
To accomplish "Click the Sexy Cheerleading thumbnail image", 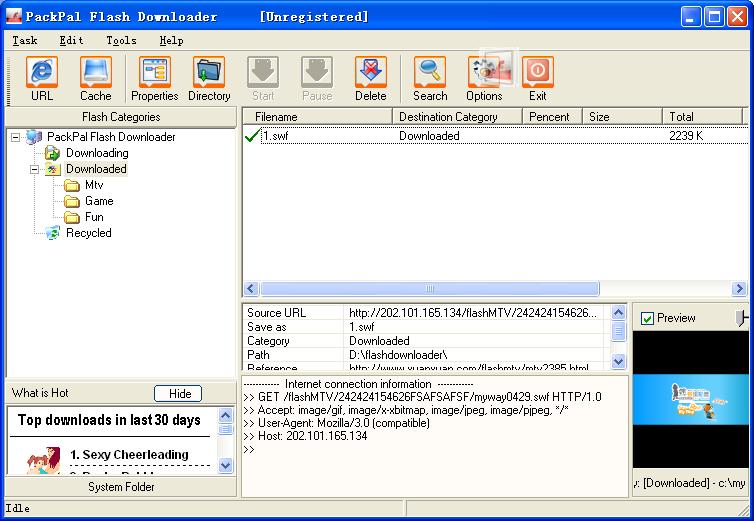I will tap(44, 460).
